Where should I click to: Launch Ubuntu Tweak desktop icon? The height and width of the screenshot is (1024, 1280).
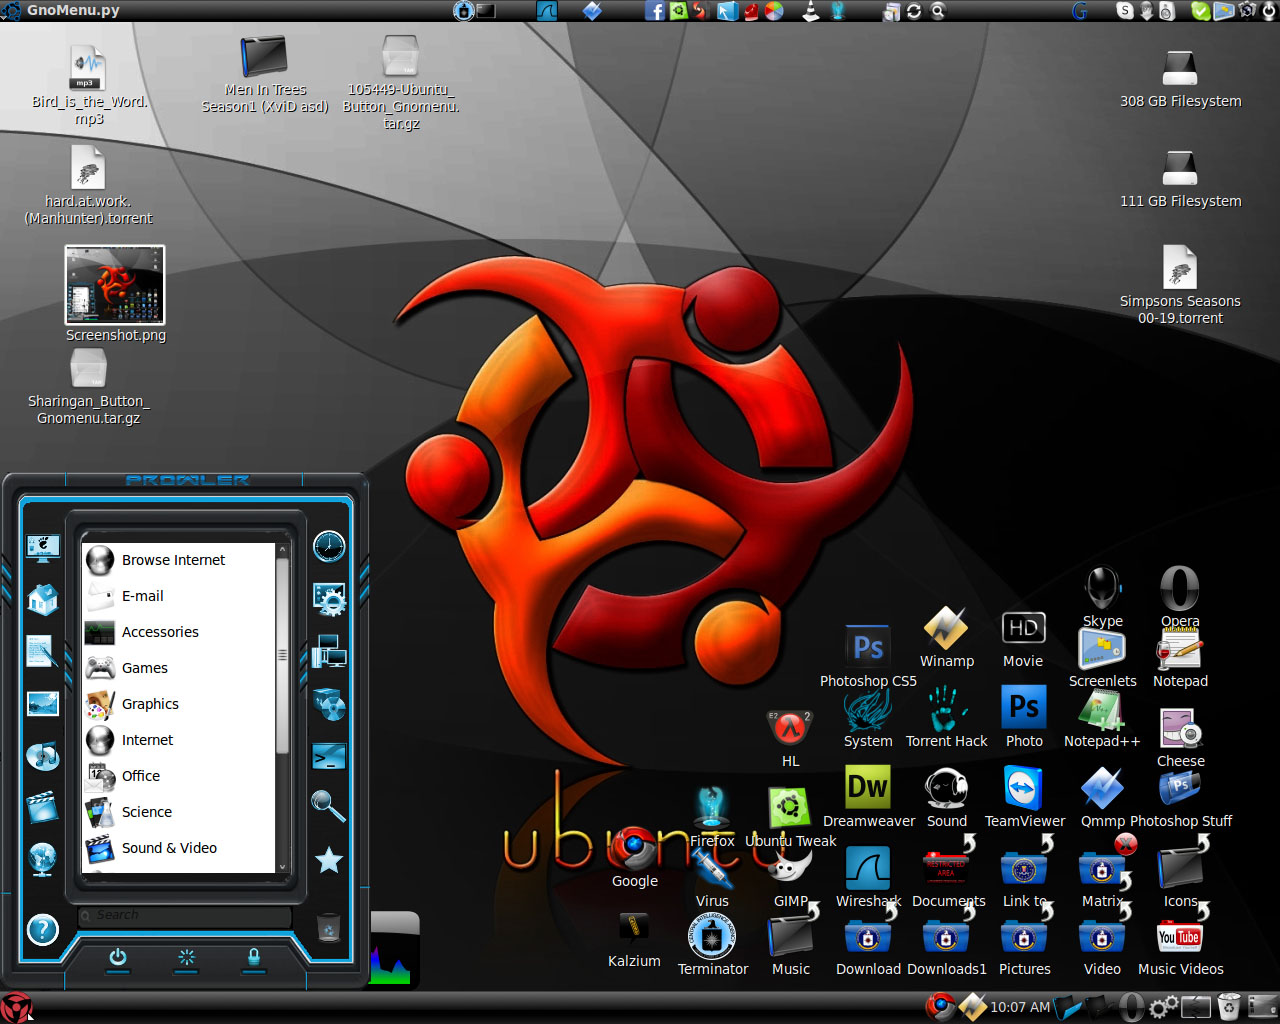pos(790,817)
